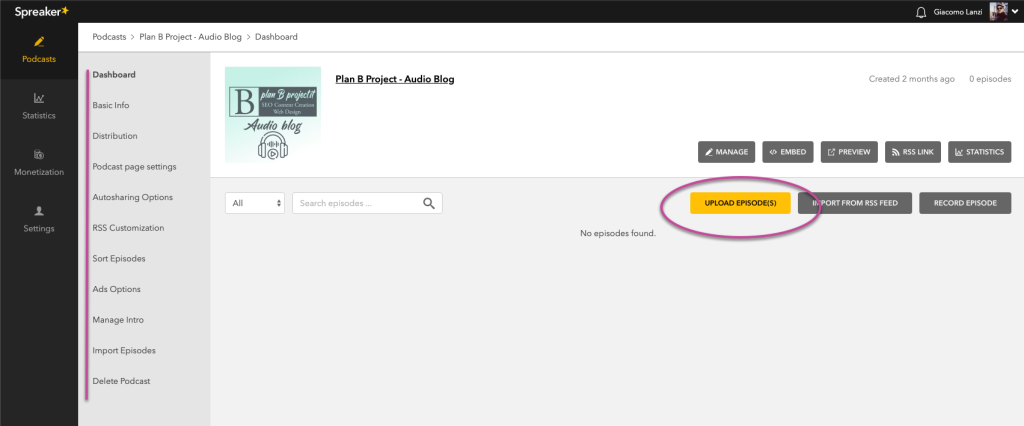Viewport: 1024px width, 426px height.
Task: Select the Created 2 months ago text
Action: click(912, 79)
